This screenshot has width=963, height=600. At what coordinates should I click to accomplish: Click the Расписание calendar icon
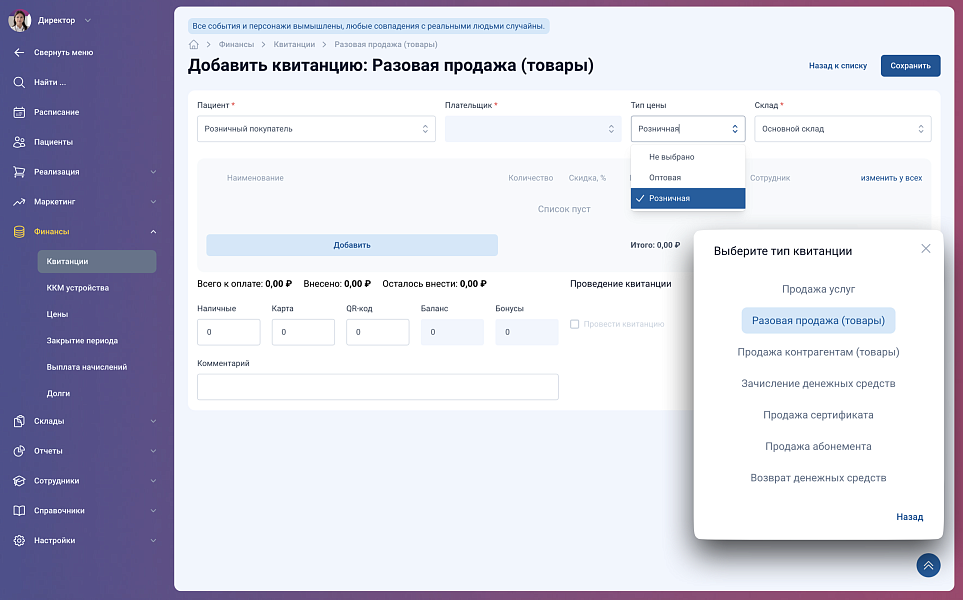[x=19, y=112]
